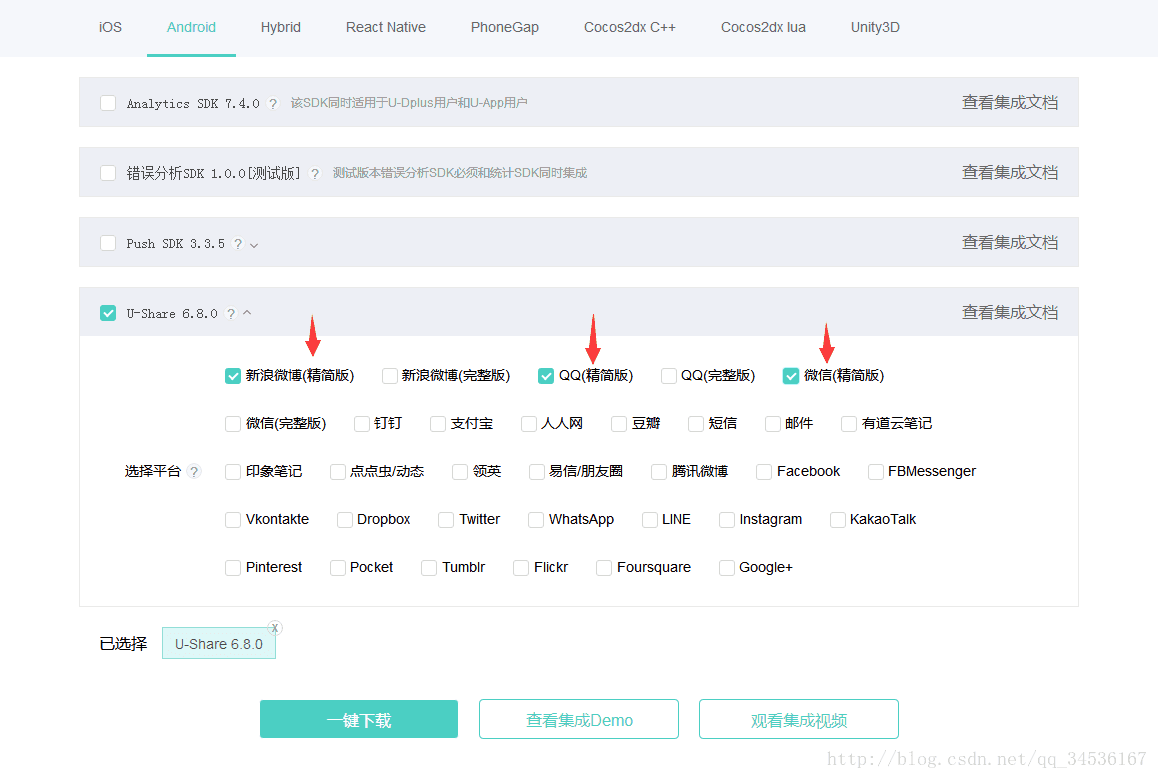Check the WhatsApp platform
Image resolution: width=1158 pixels, height=779 pixels.
[536, 520]
